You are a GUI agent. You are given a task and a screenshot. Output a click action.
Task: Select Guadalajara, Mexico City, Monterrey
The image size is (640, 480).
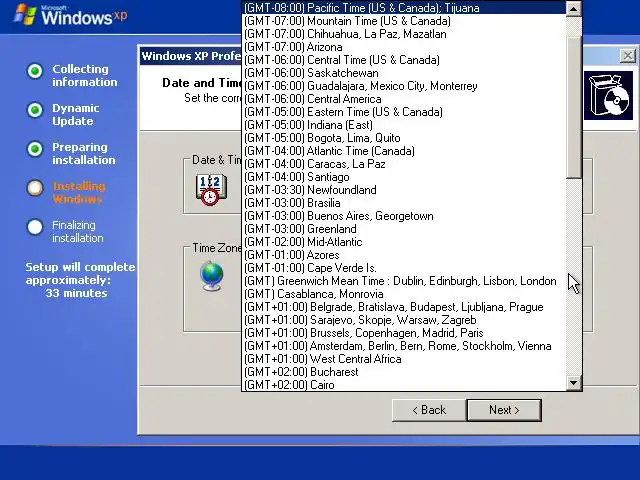404,86
